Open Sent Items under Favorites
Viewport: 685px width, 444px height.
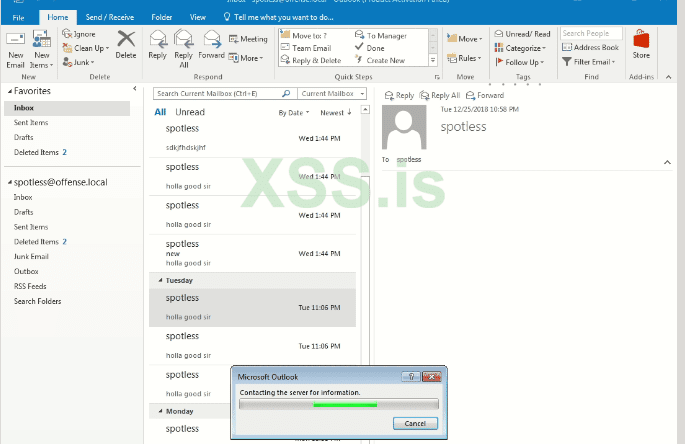(31, 123)
